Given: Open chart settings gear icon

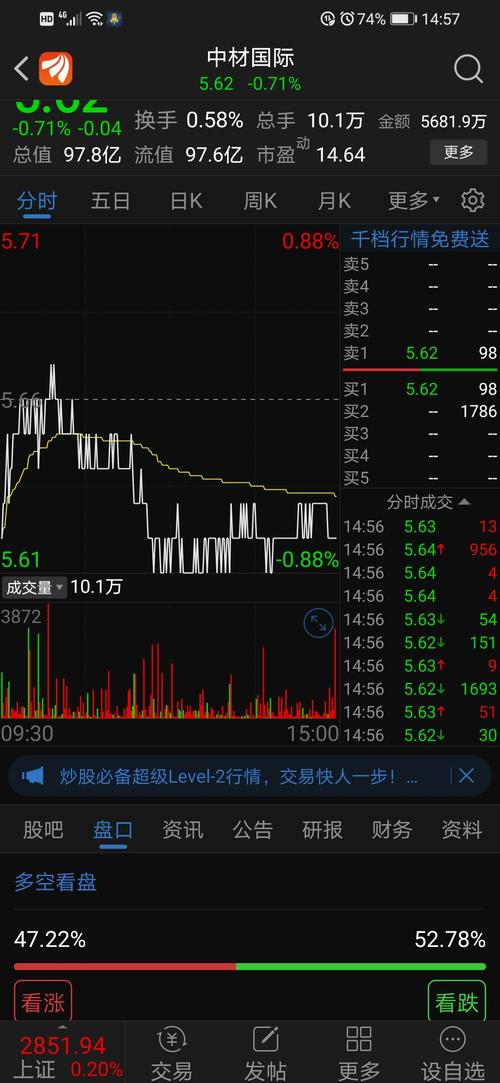Looking at the screenshot, I should point(472,200).
